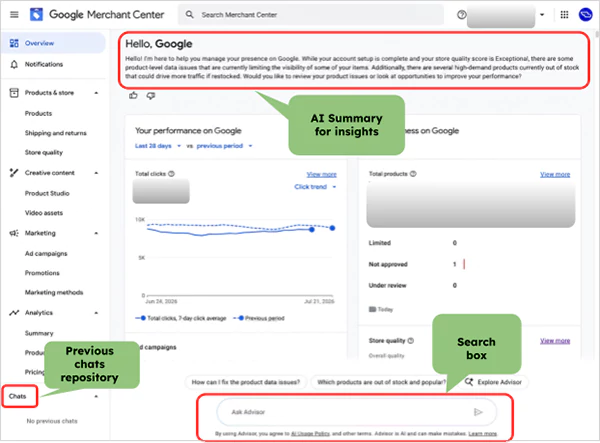The height and width of the screenshot is (443, 600).
Task: Click View more for Total clicks
Action: pos(321,174)
